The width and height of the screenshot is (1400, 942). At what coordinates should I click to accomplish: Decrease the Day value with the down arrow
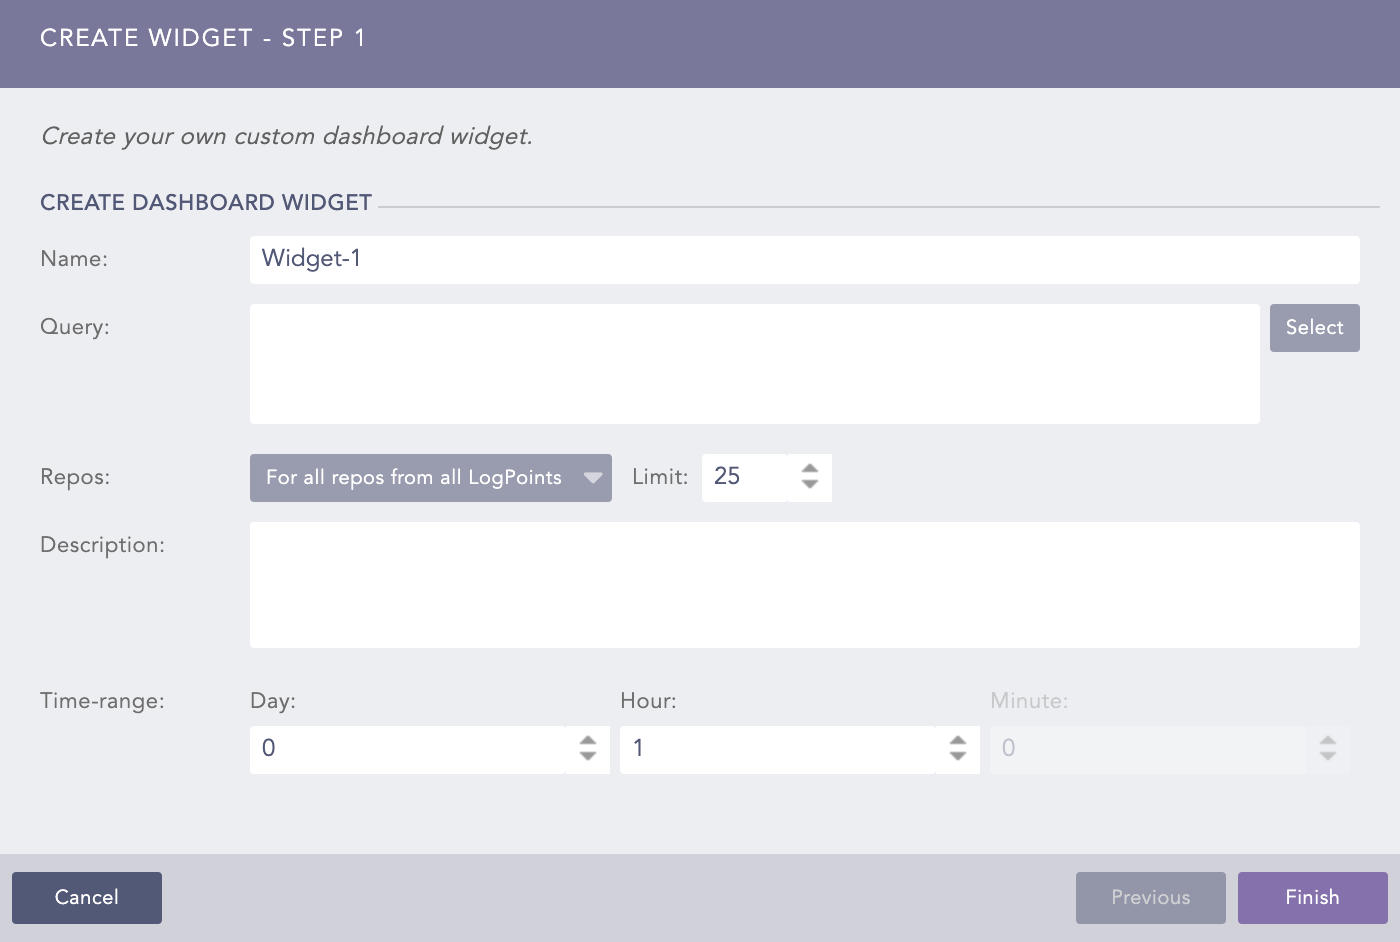tap(588, 756)
